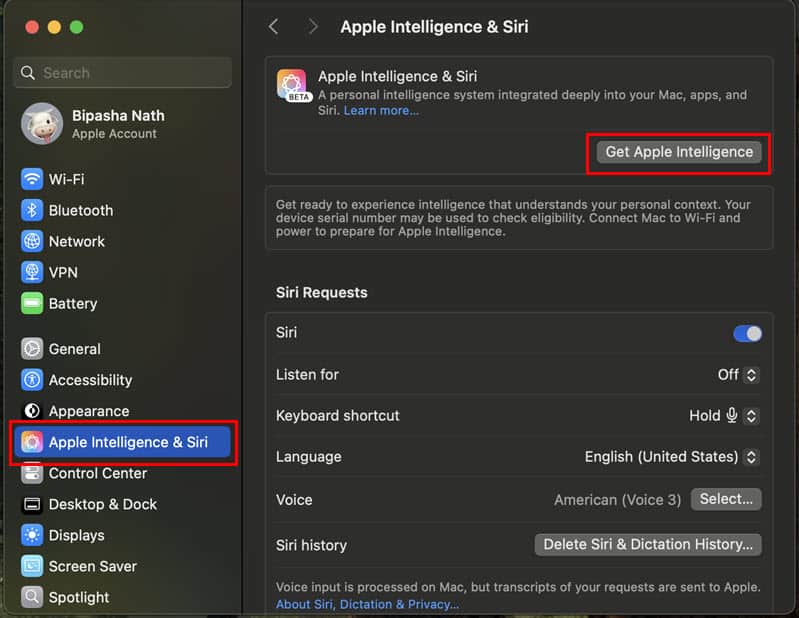Screen dimensions: 799x618
Task: Open the Displays settings icon
Action: click(x=32, y=535)
